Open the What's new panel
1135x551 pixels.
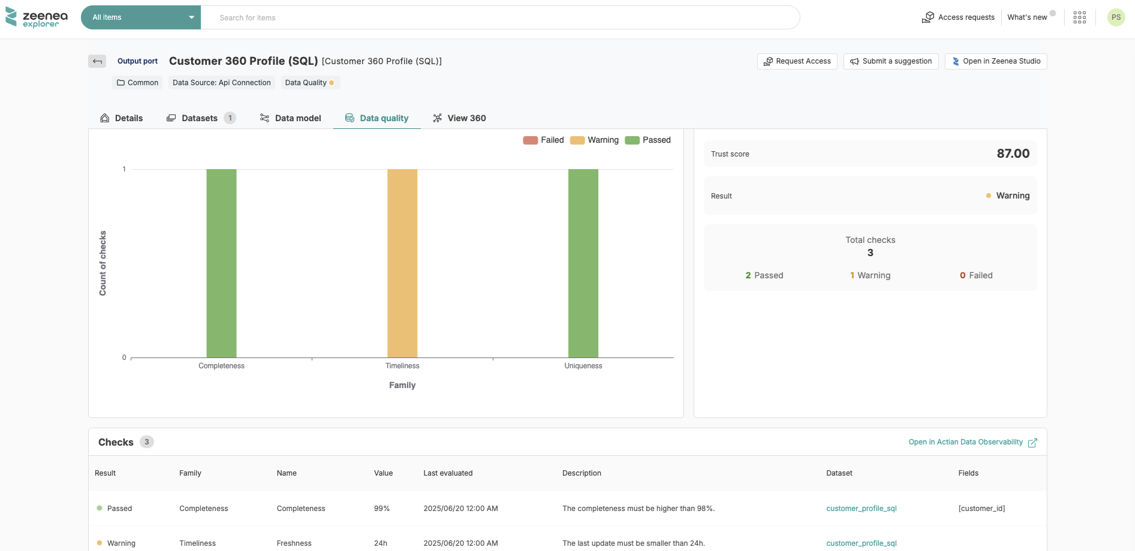(x=1027, y=17)
